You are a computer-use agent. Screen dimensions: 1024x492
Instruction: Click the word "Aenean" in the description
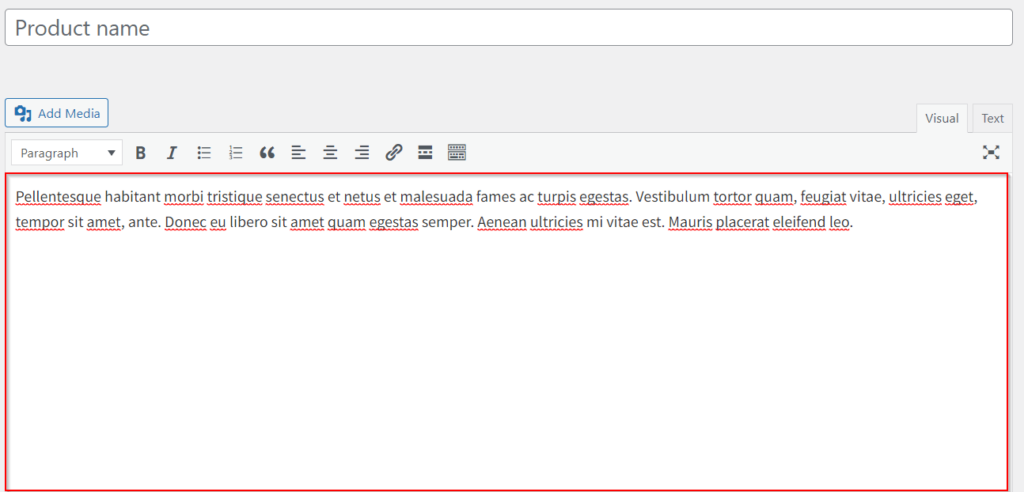(502, 223)
